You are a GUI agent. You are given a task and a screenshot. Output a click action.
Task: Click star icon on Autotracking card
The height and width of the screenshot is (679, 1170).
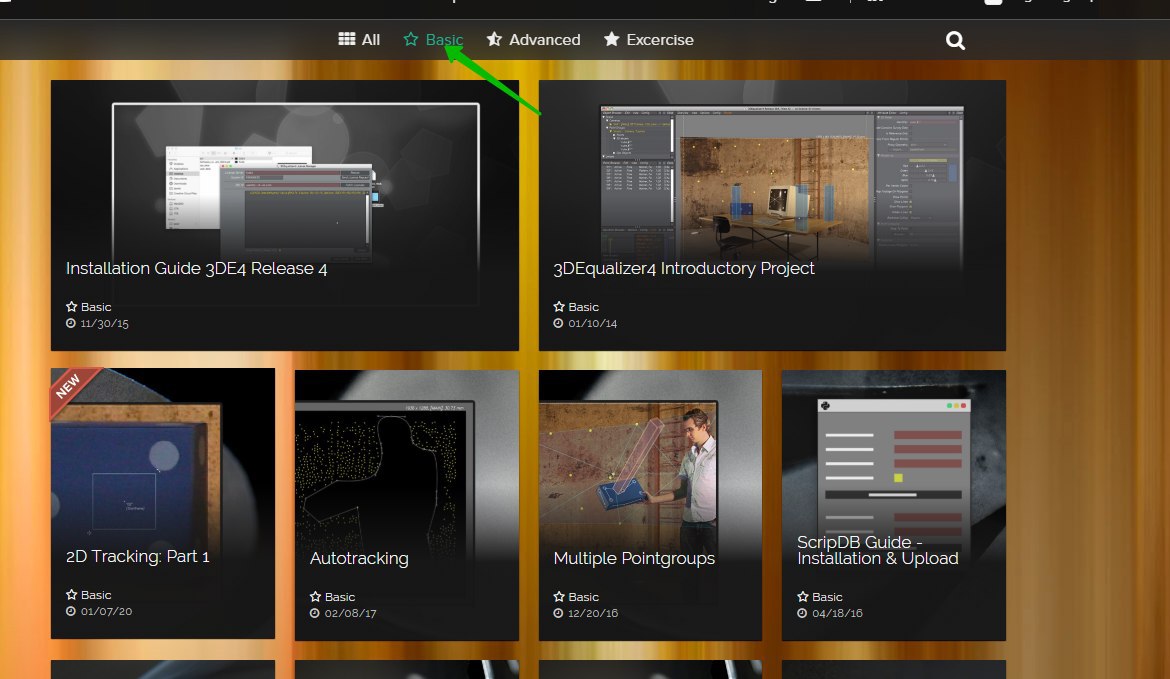click(x=316, y=597)
